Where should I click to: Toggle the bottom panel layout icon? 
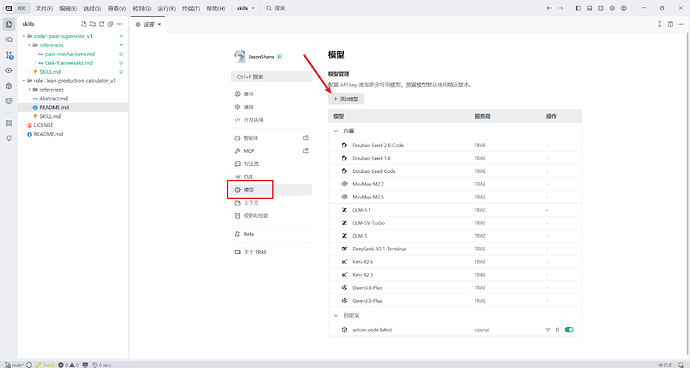pos(590,8)
